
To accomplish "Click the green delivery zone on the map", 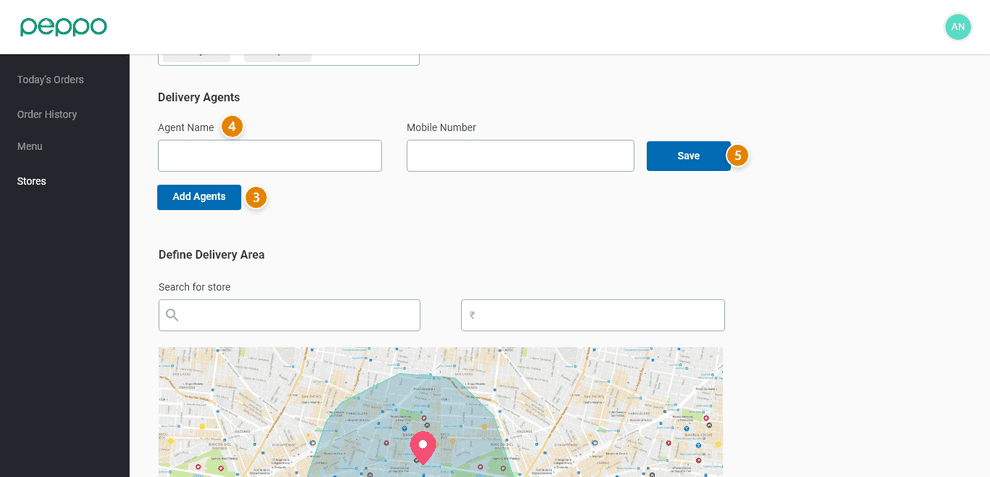I will point(350,430).
